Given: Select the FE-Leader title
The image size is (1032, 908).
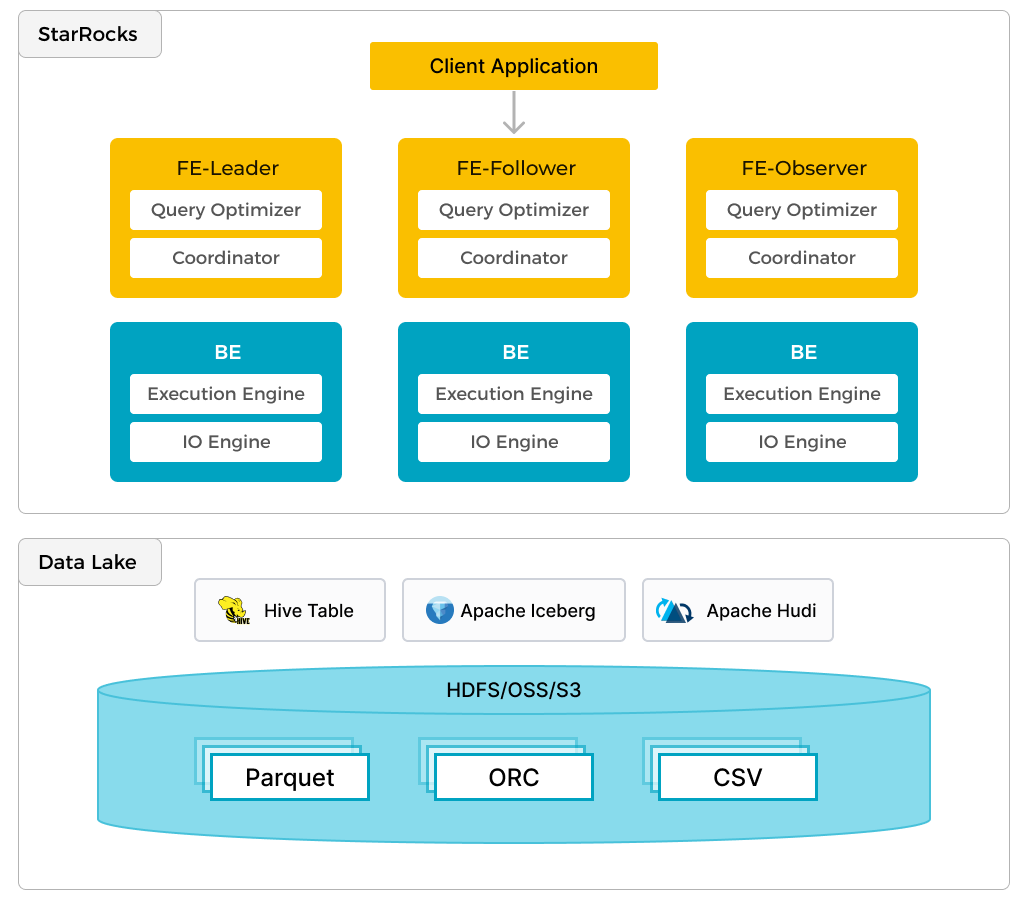Looking at the screenshot, I should (x=226, y=168).
